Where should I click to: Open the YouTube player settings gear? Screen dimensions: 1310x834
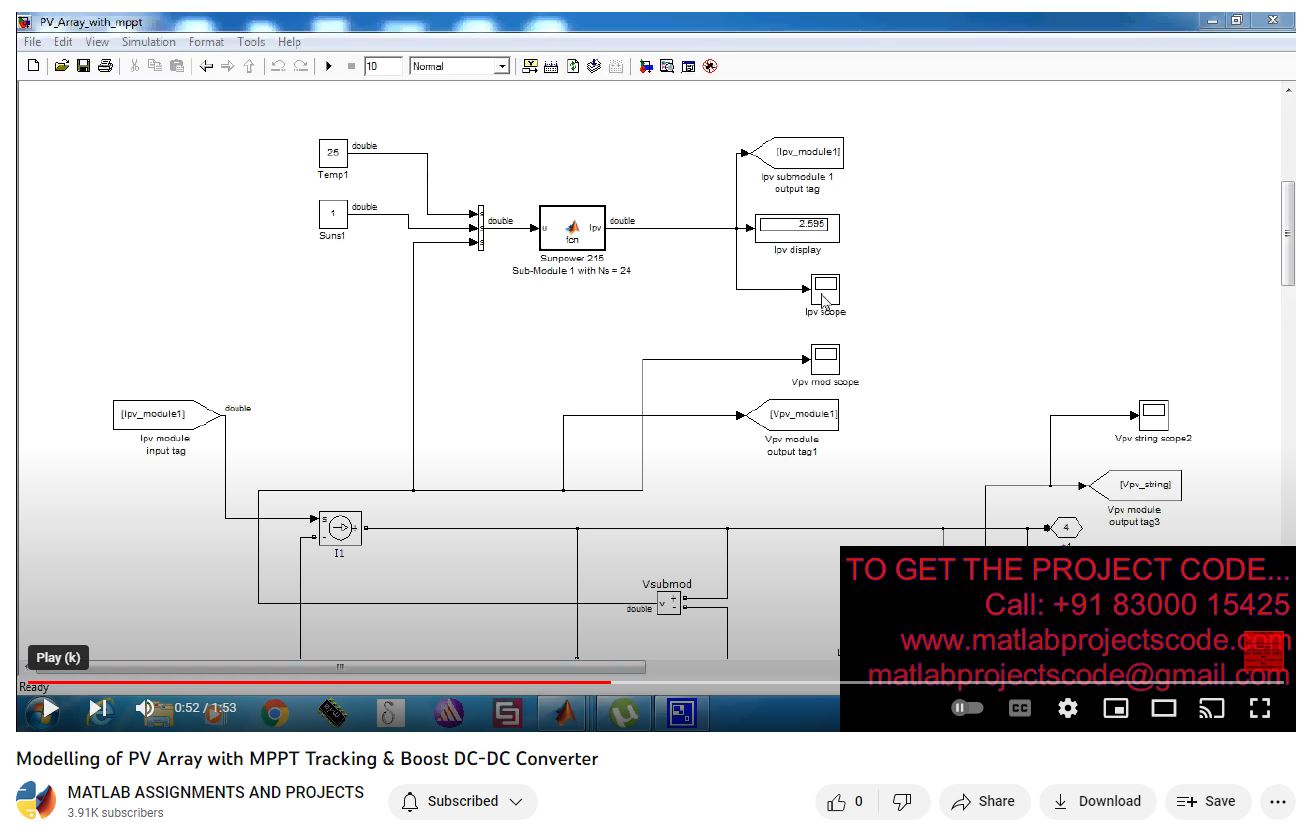(1068, 708)
